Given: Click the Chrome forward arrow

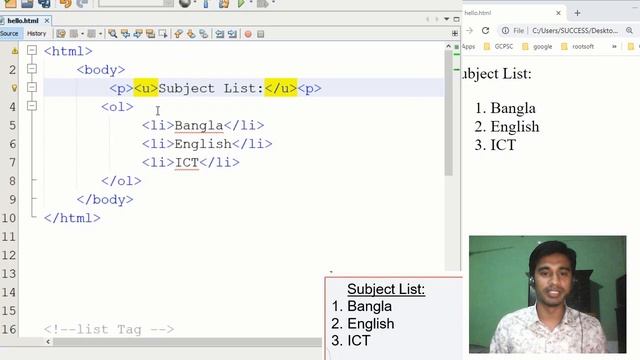Looking at the screenshot, I should coord(469,30).
